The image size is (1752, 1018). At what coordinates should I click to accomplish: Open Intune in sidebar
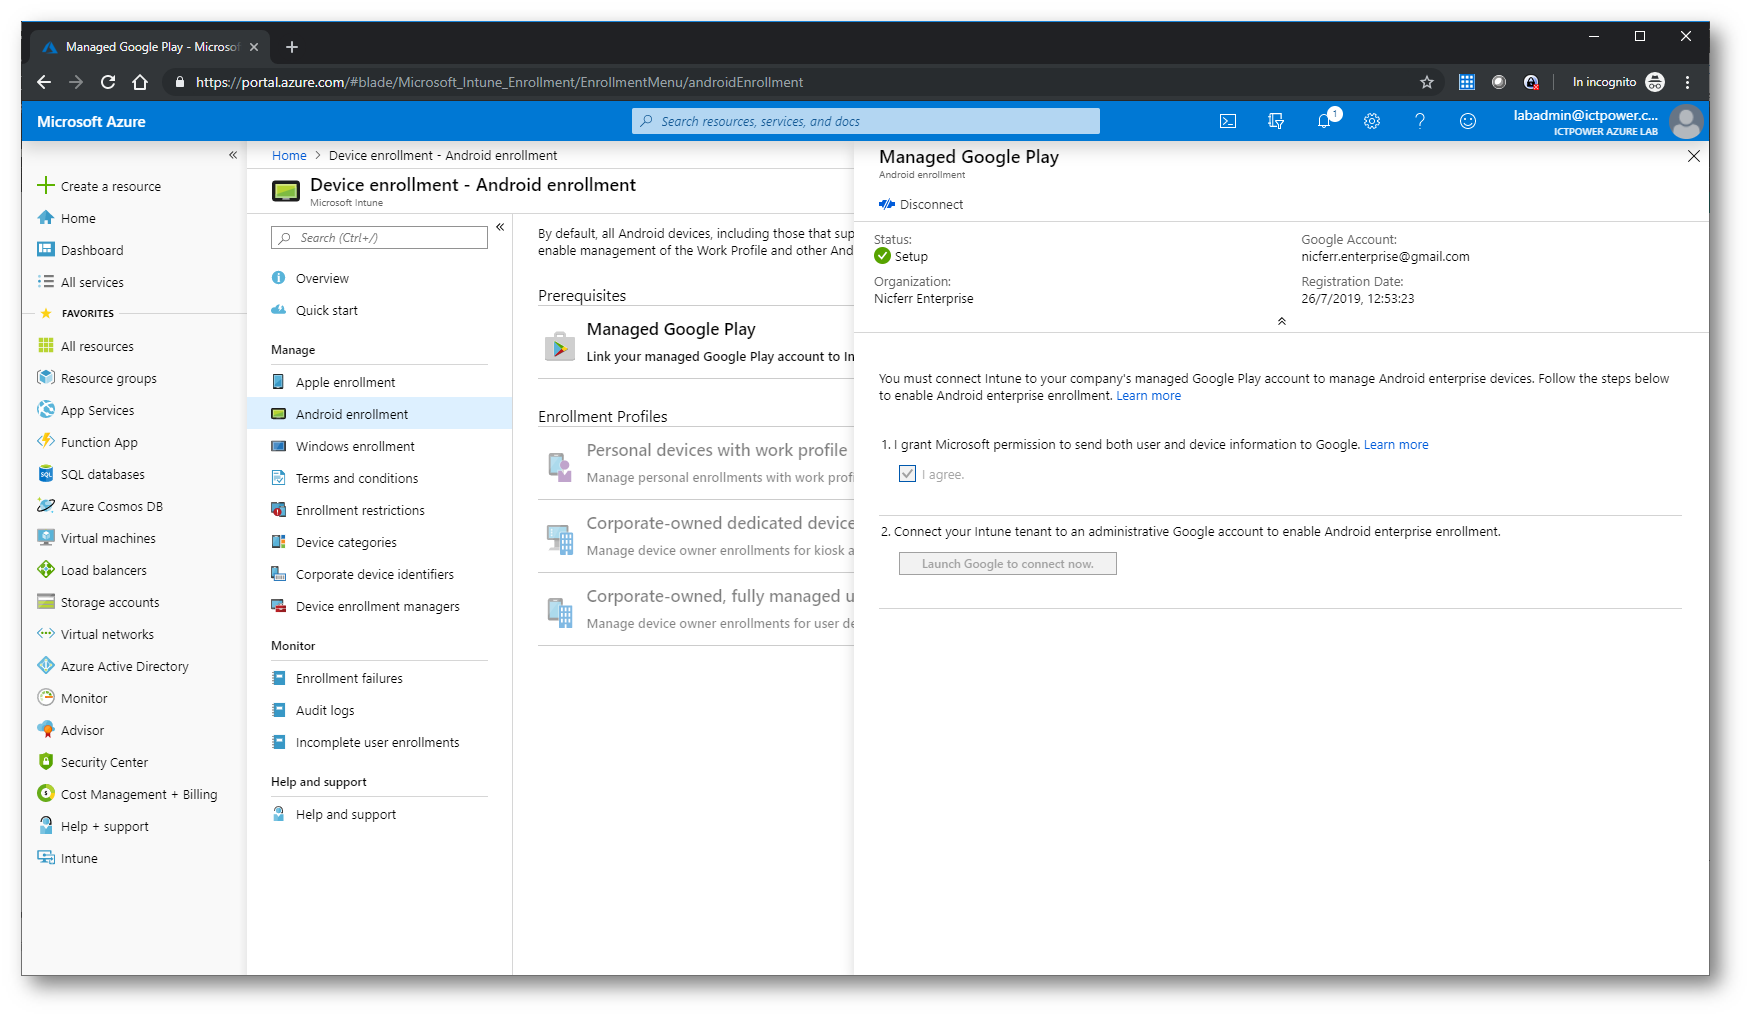(x=67, y=858)
